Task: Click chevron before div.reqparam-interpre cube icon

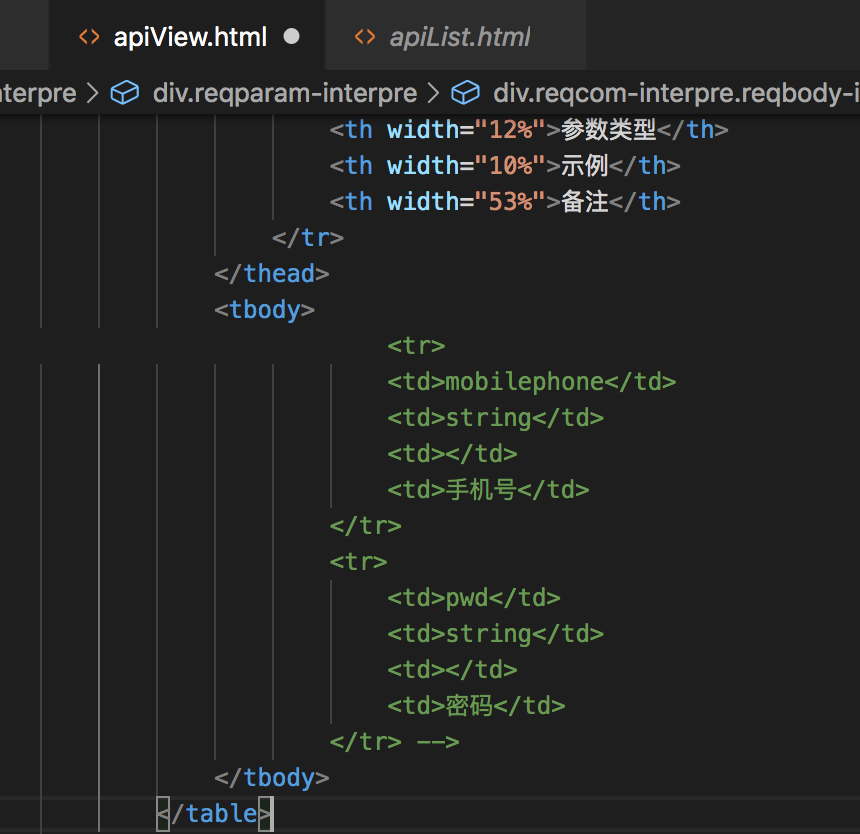Action: click(x=93, y=93)
